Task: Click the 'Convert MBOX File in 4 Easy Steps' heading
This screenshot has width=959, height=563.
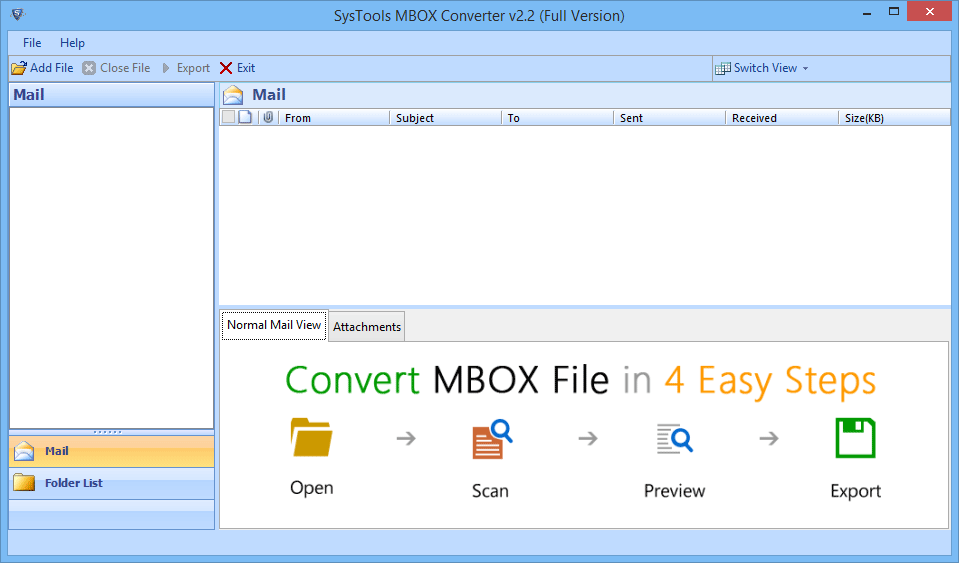Action: tap(580, 380)
